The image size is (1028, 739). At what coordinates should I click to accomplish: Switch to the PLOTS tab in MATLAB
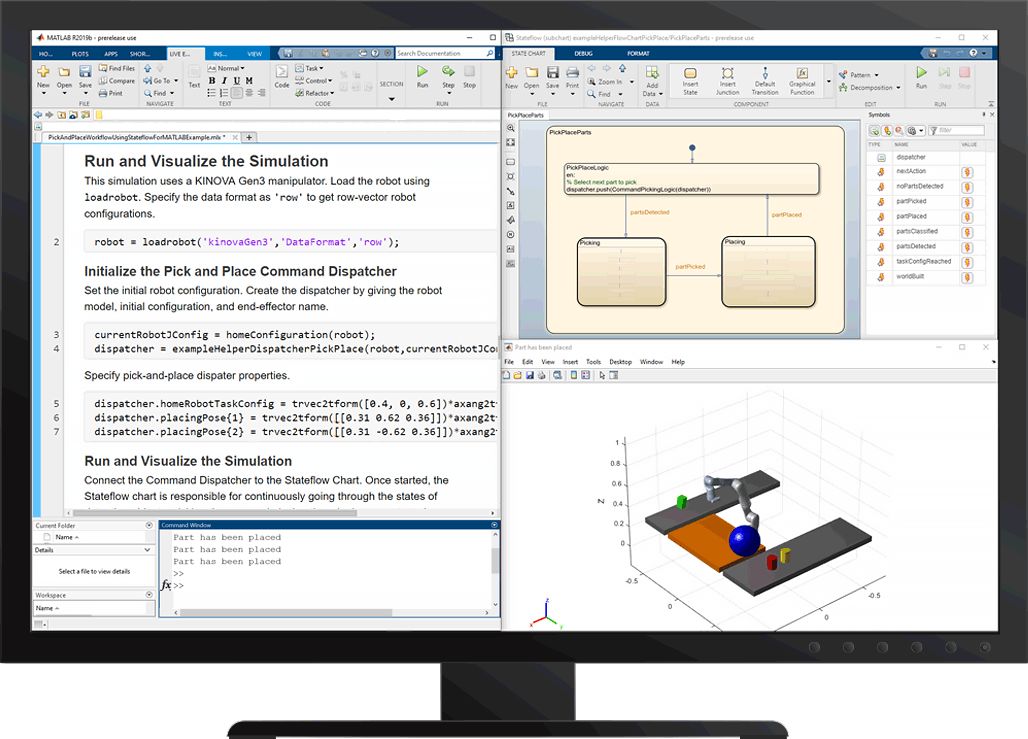coord(80,54)
